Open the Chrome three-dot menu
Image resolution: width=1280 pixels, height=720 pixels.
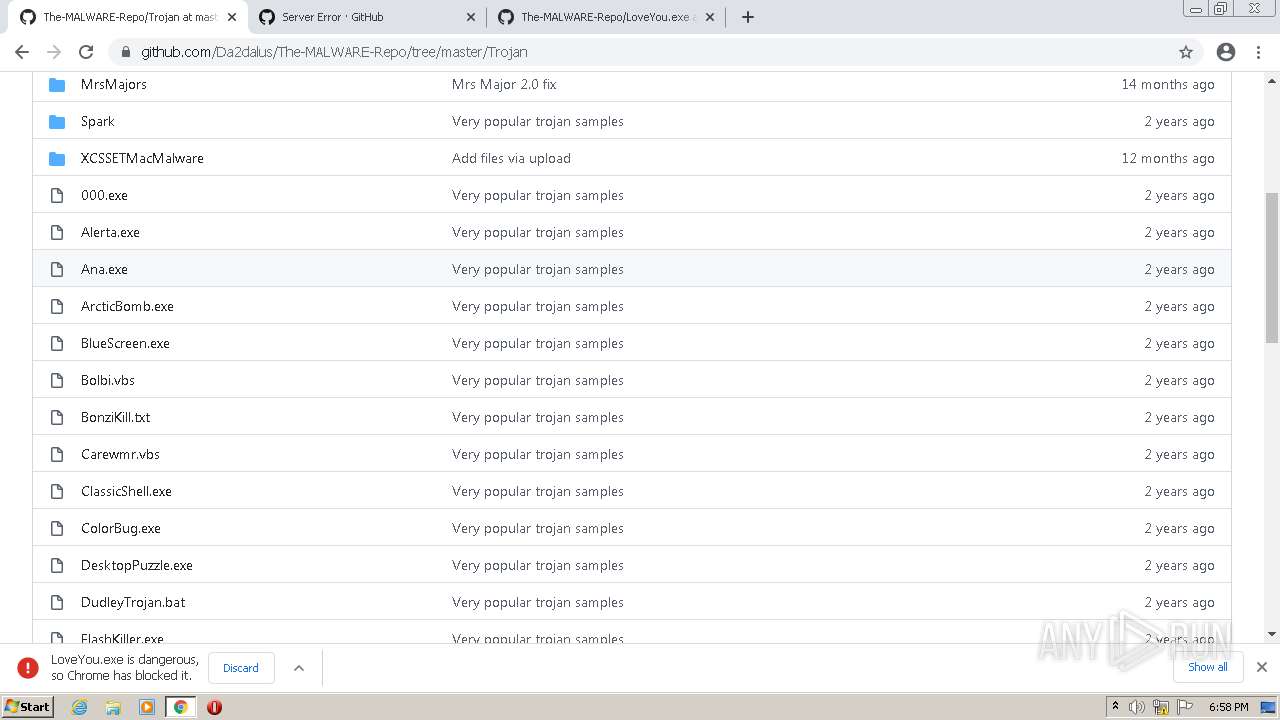1258,52
